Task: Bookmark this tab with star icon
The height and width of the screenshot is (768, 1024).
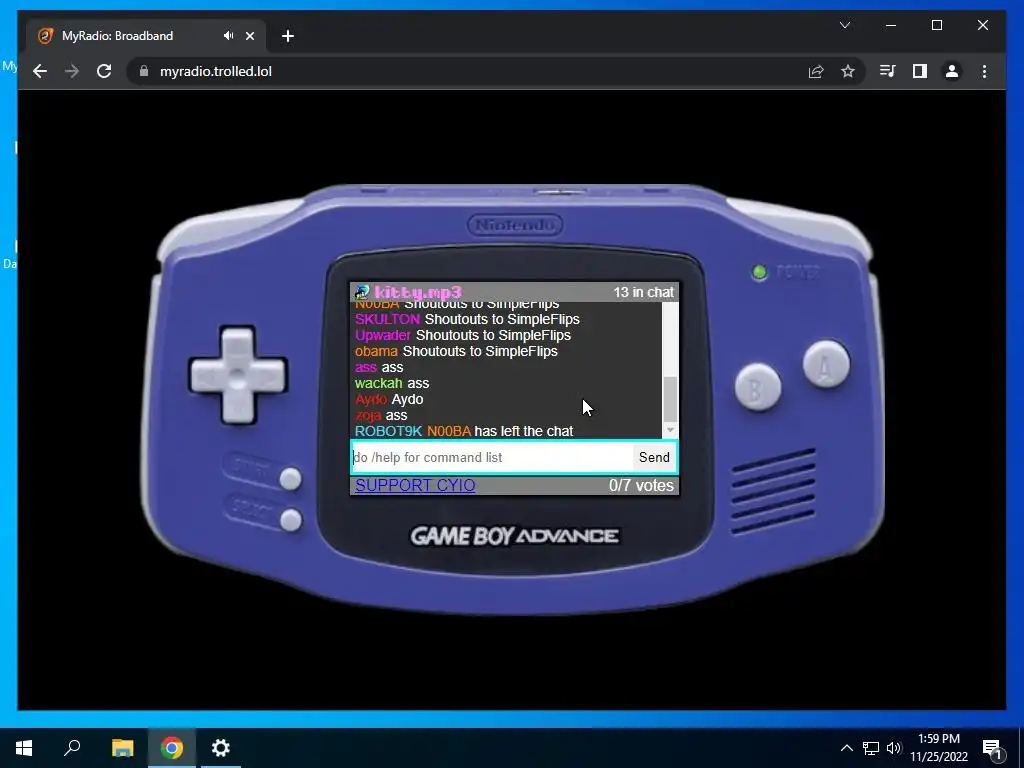Action: click(x=848, y=71)
